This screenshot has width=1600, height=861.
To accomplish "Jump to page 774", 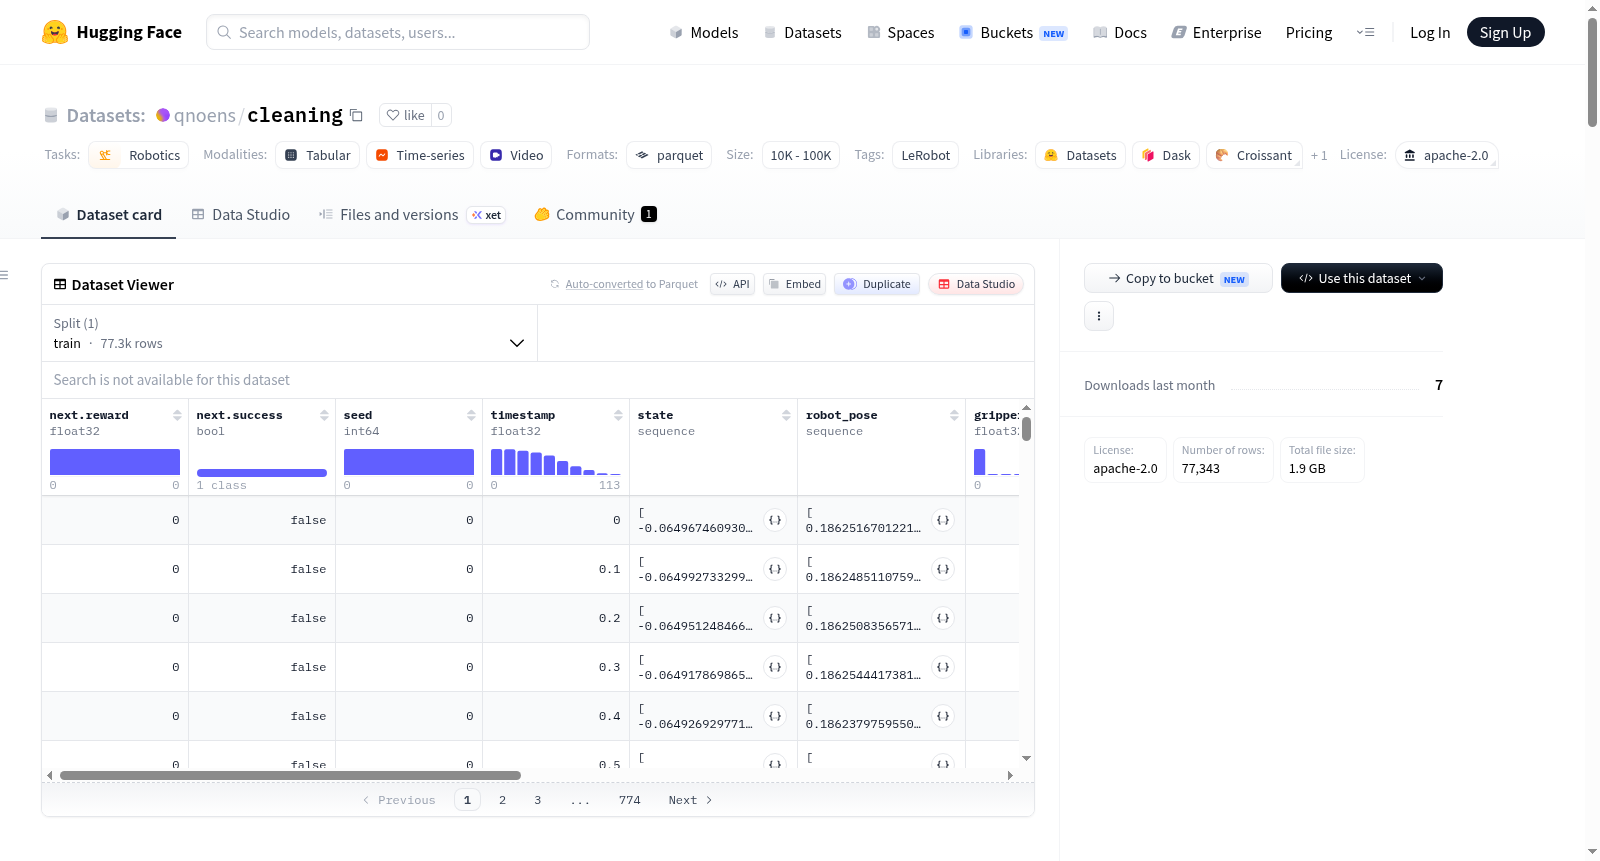I will [630, 800].
